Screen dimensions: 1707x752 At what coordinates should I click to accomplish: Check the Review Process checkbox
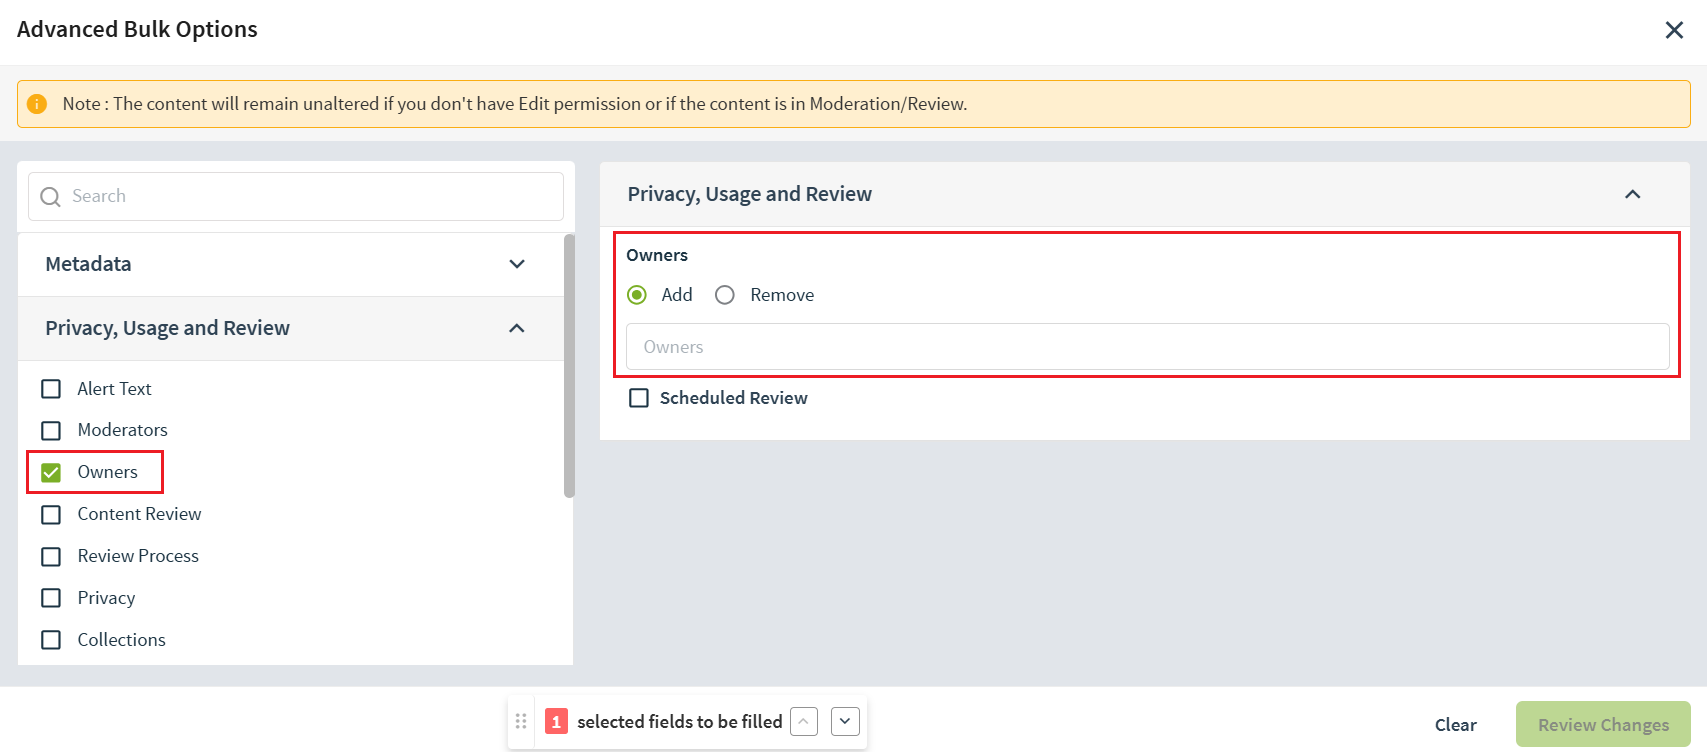point(51,556)
